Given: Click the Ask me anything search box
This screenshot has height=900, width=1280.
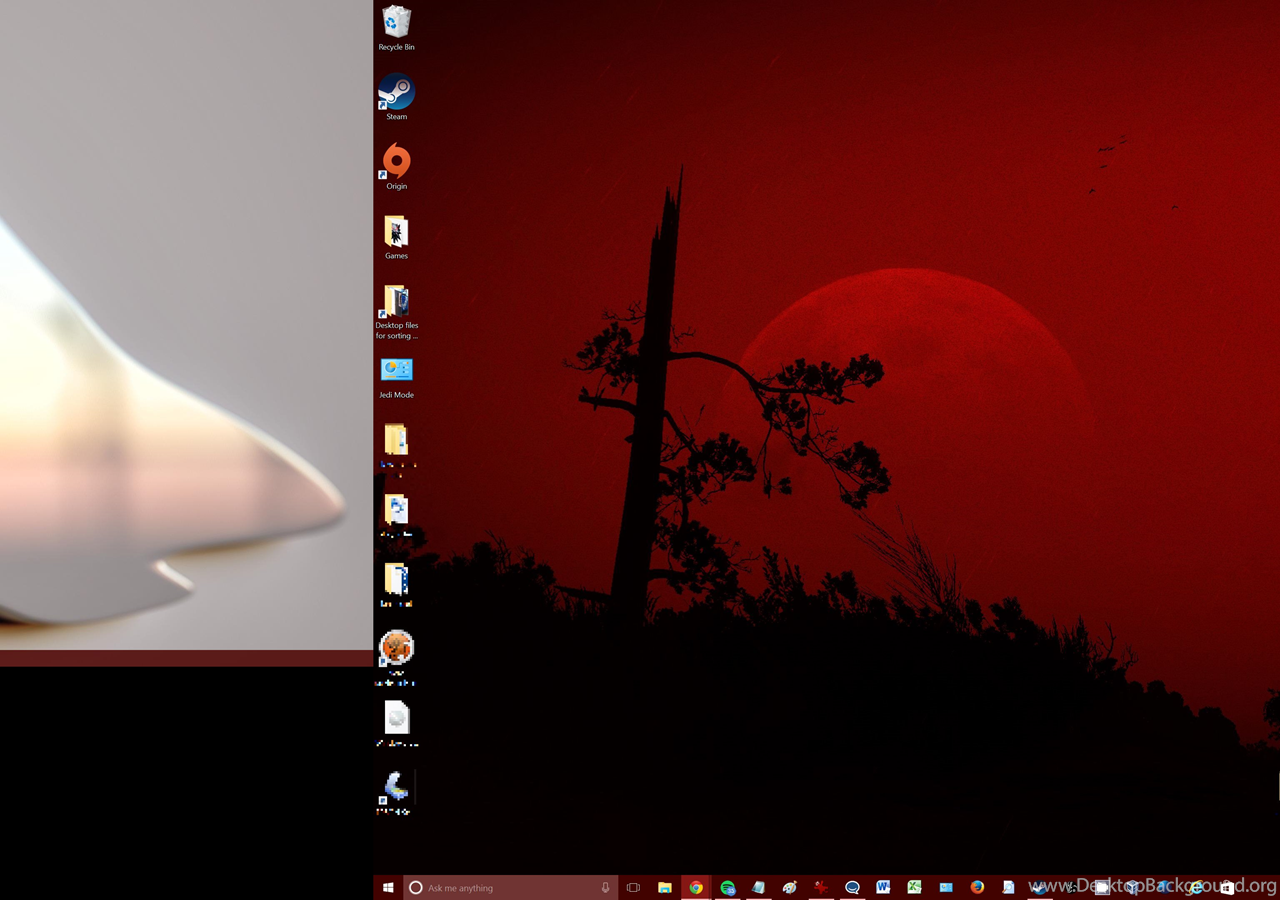Looking at the screenshot, I should click(x=510, y=888).
